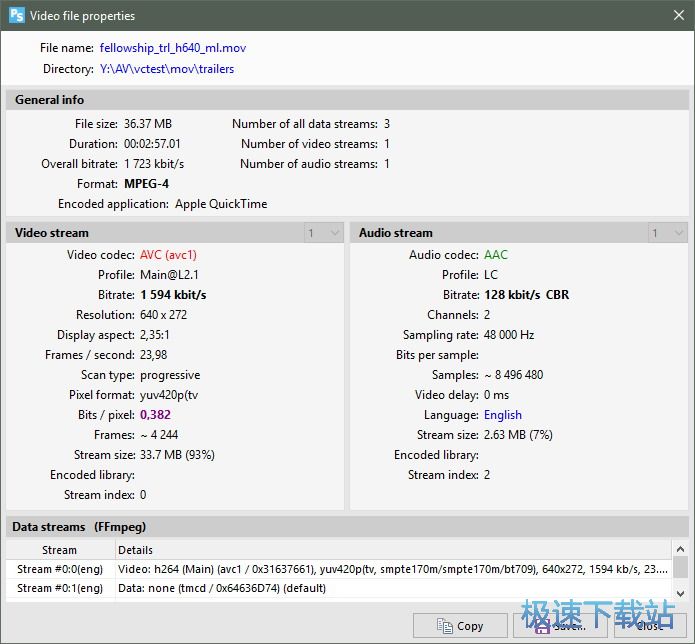
Task: Select the file name fellowship_trl_h640_ml.mov
Action: point(173,48)
